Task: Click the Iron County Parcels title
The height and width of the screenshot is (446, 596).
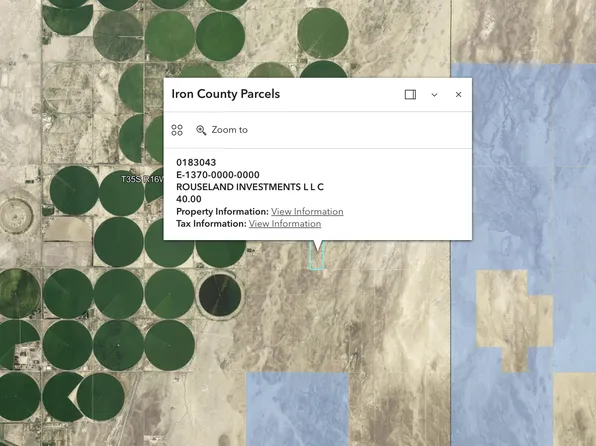Action: click(x=225, y=94)
